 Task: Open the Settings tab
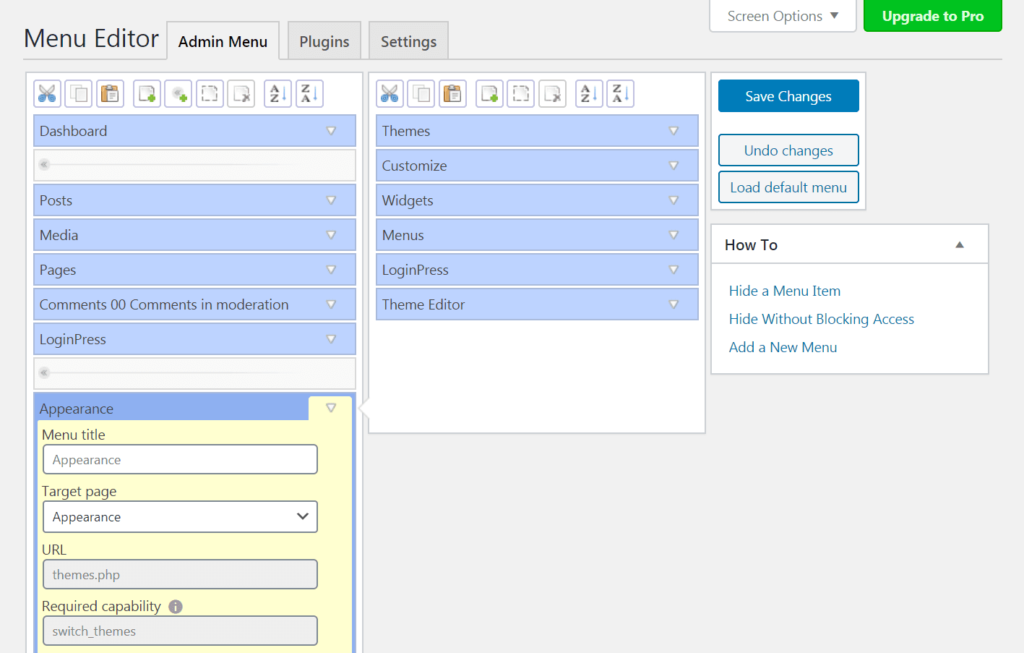coord(408,41)
